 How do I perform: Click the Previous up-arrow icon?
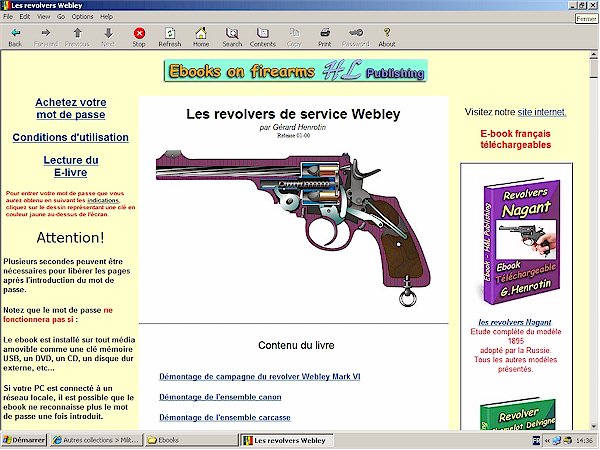point(77,33)
